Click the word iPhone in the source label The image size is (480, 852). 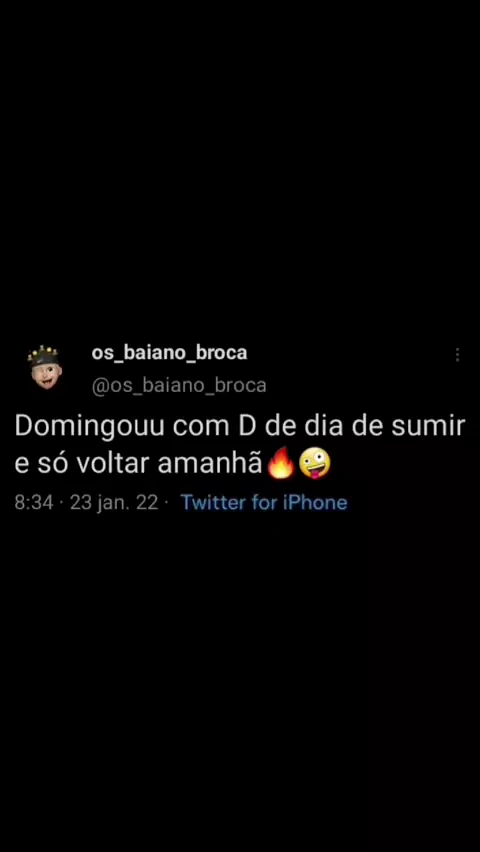click(x=314, y=502)
